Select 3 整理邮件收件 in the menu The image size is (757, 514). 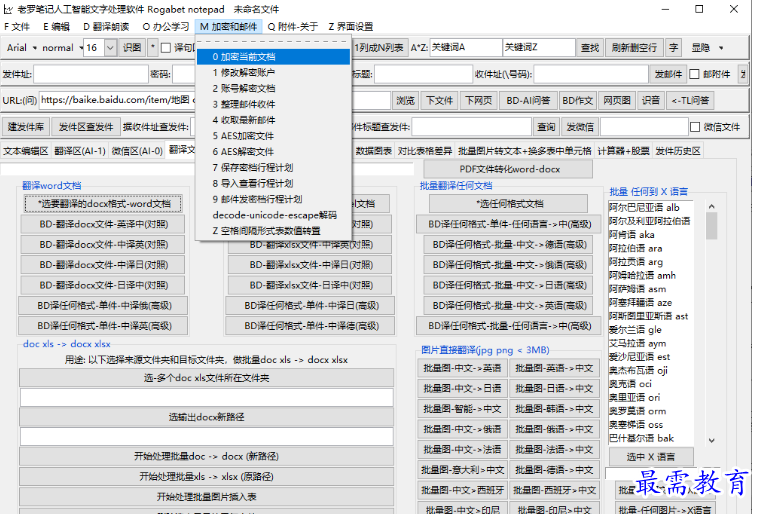click(273, 104)
